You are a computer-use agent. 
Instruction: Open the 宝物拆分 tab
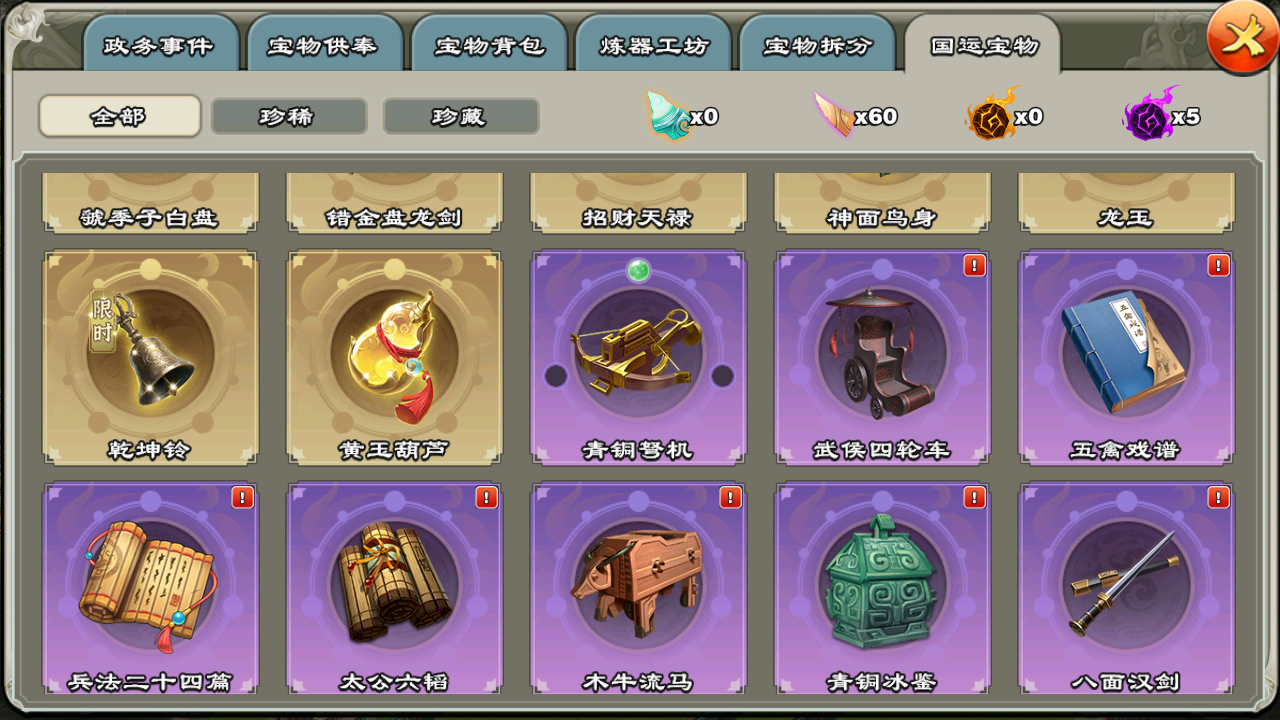817,45
